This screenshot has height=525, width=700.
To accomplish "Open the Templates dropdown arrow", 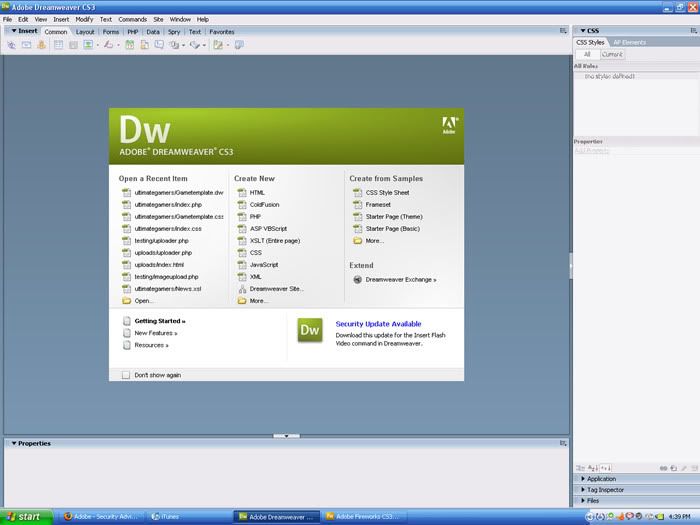I will pyautogui.click(x=228, y=45).
